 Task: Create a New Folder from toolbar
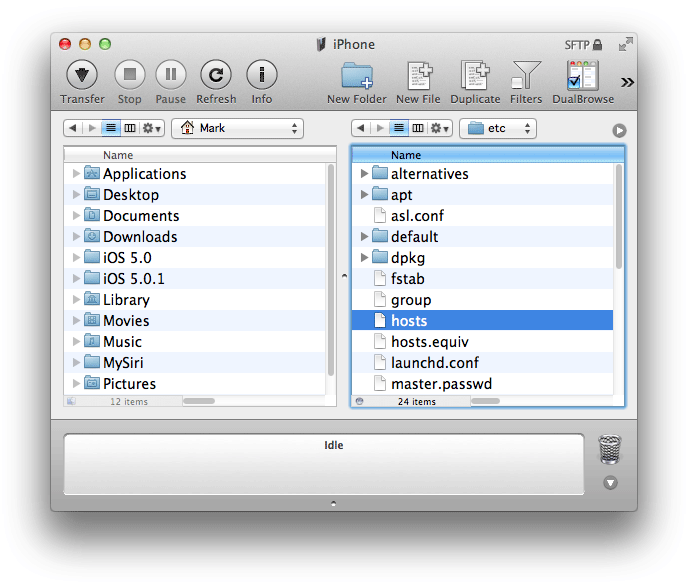356,76
